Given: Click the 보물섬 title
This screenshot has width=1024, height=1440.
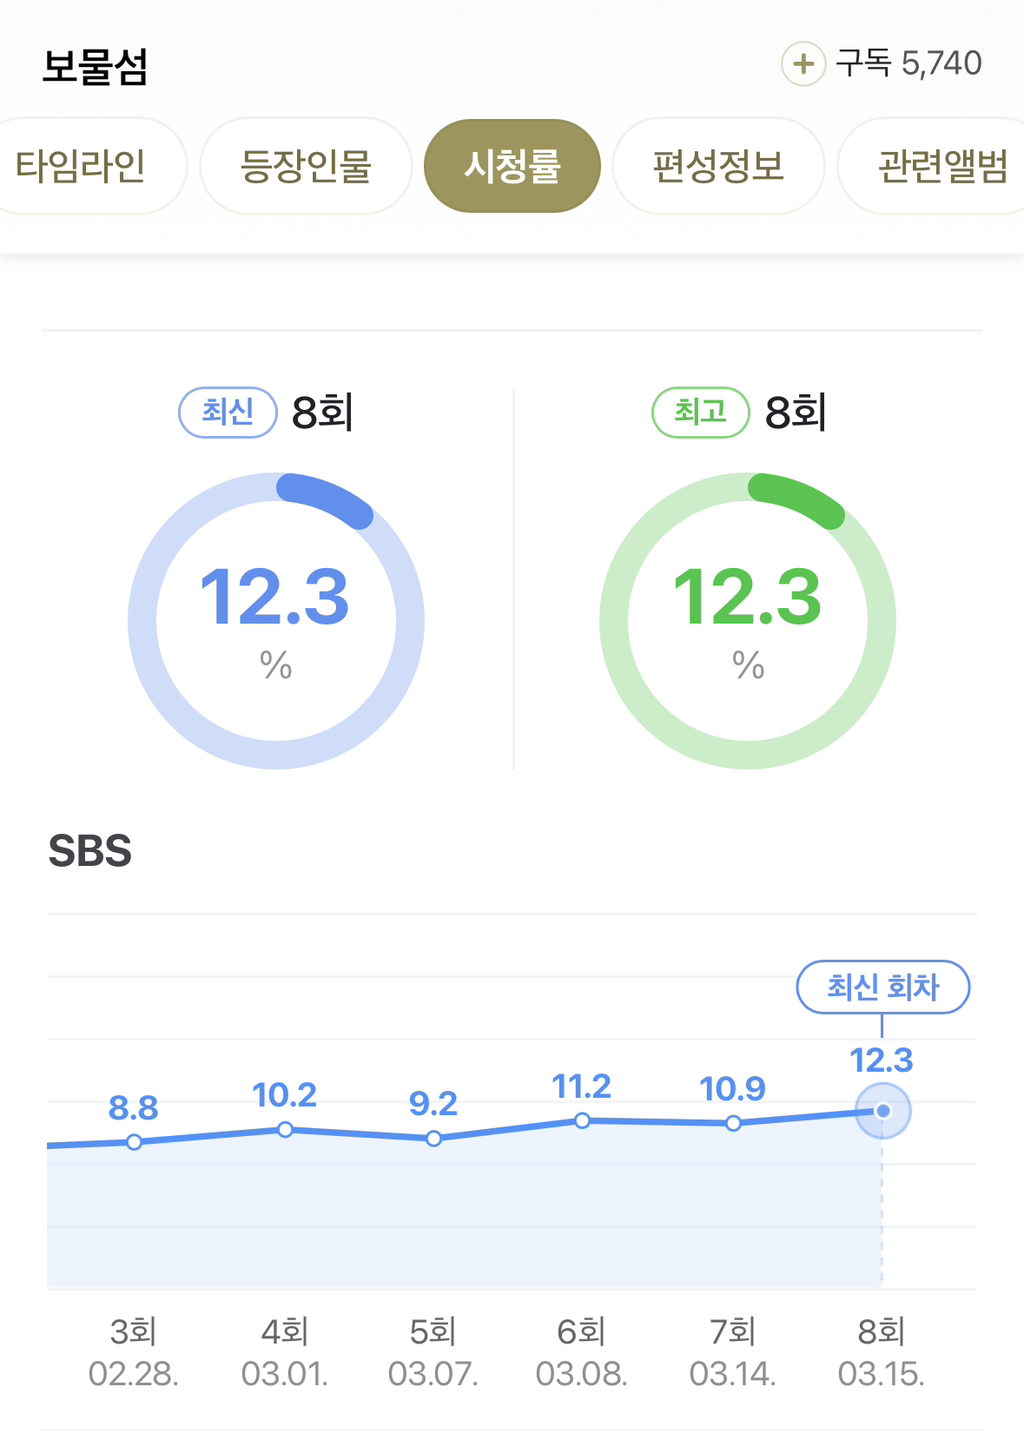Looking at the screenshot, I should tap(95, 66).
